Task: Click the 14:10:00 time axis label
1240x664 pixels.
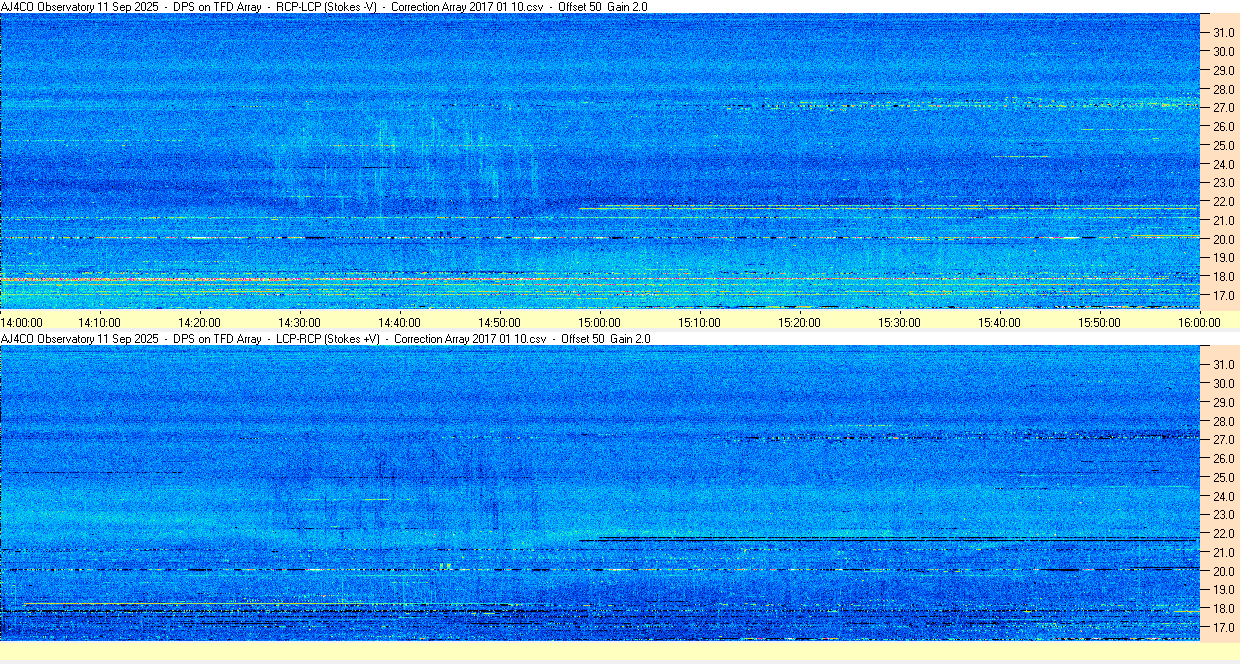Action: click(x=100, y=322)
